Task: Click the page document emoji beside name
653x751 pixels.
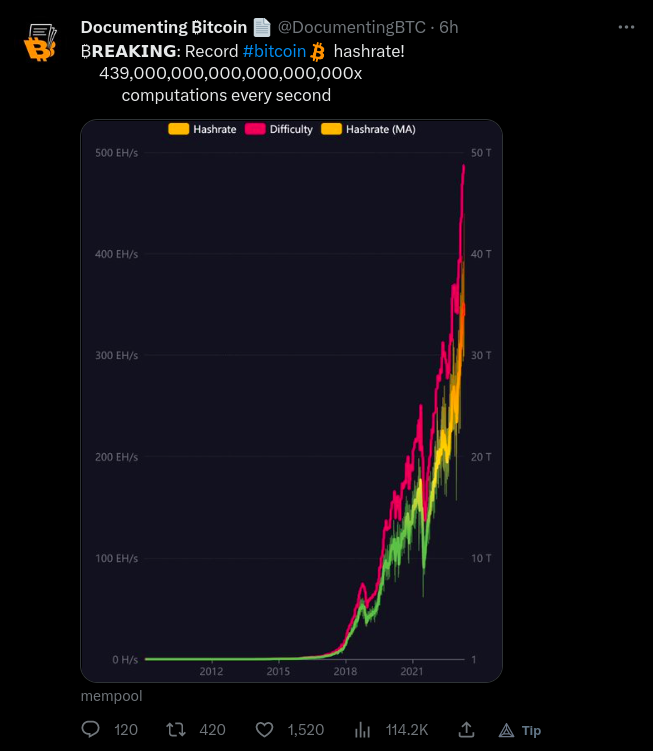Action: click(x=262, y=27)
